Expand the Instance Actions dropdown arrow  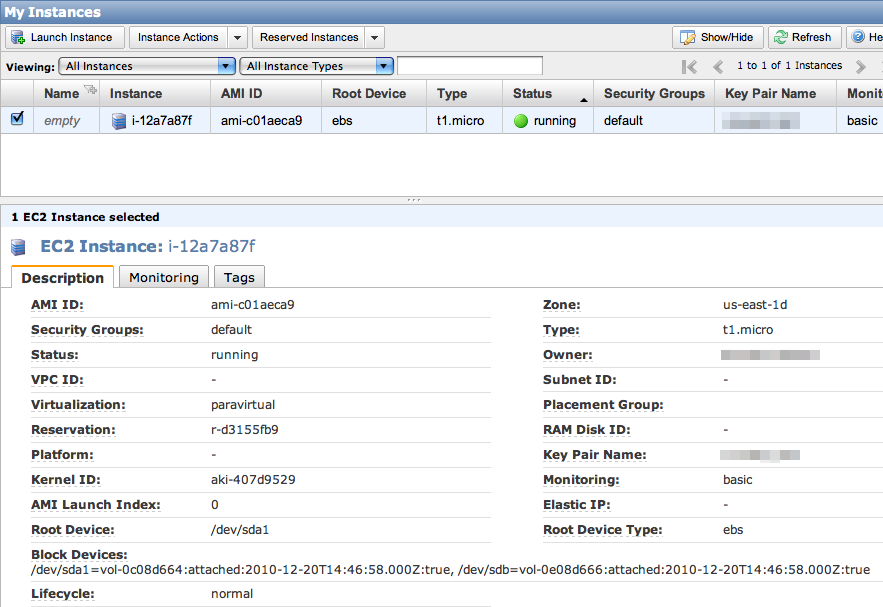coord(237,38)
